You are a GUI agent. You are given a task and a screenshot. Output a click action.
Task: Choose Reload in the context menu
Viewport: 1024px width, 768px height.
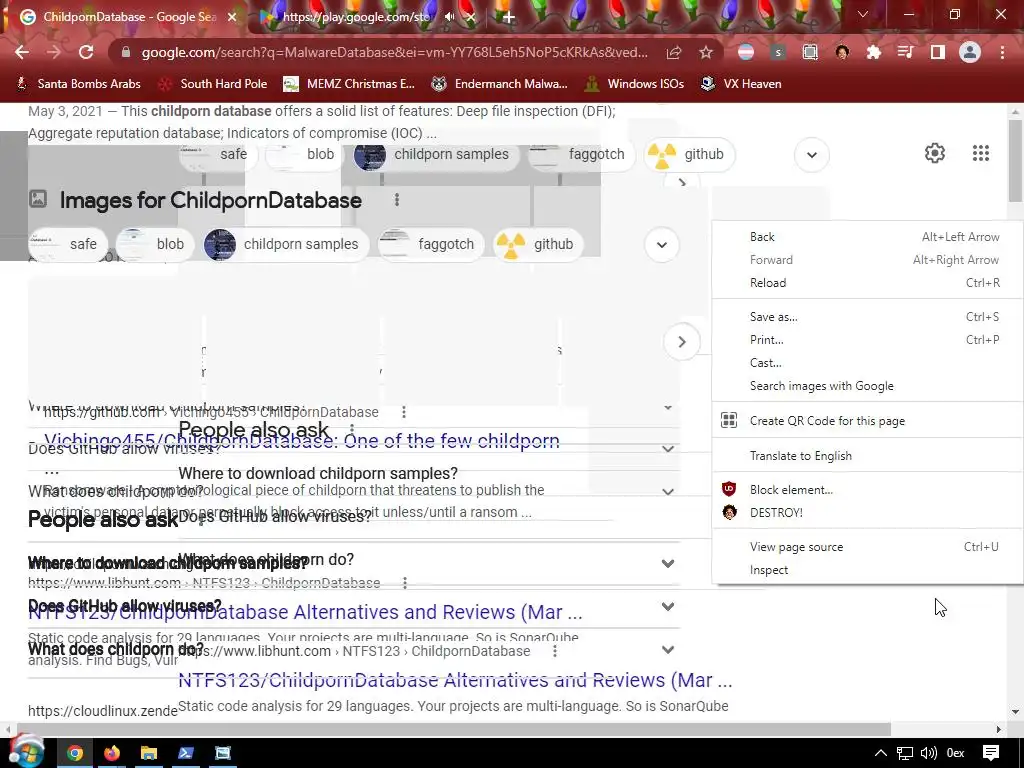click(868, 283)
